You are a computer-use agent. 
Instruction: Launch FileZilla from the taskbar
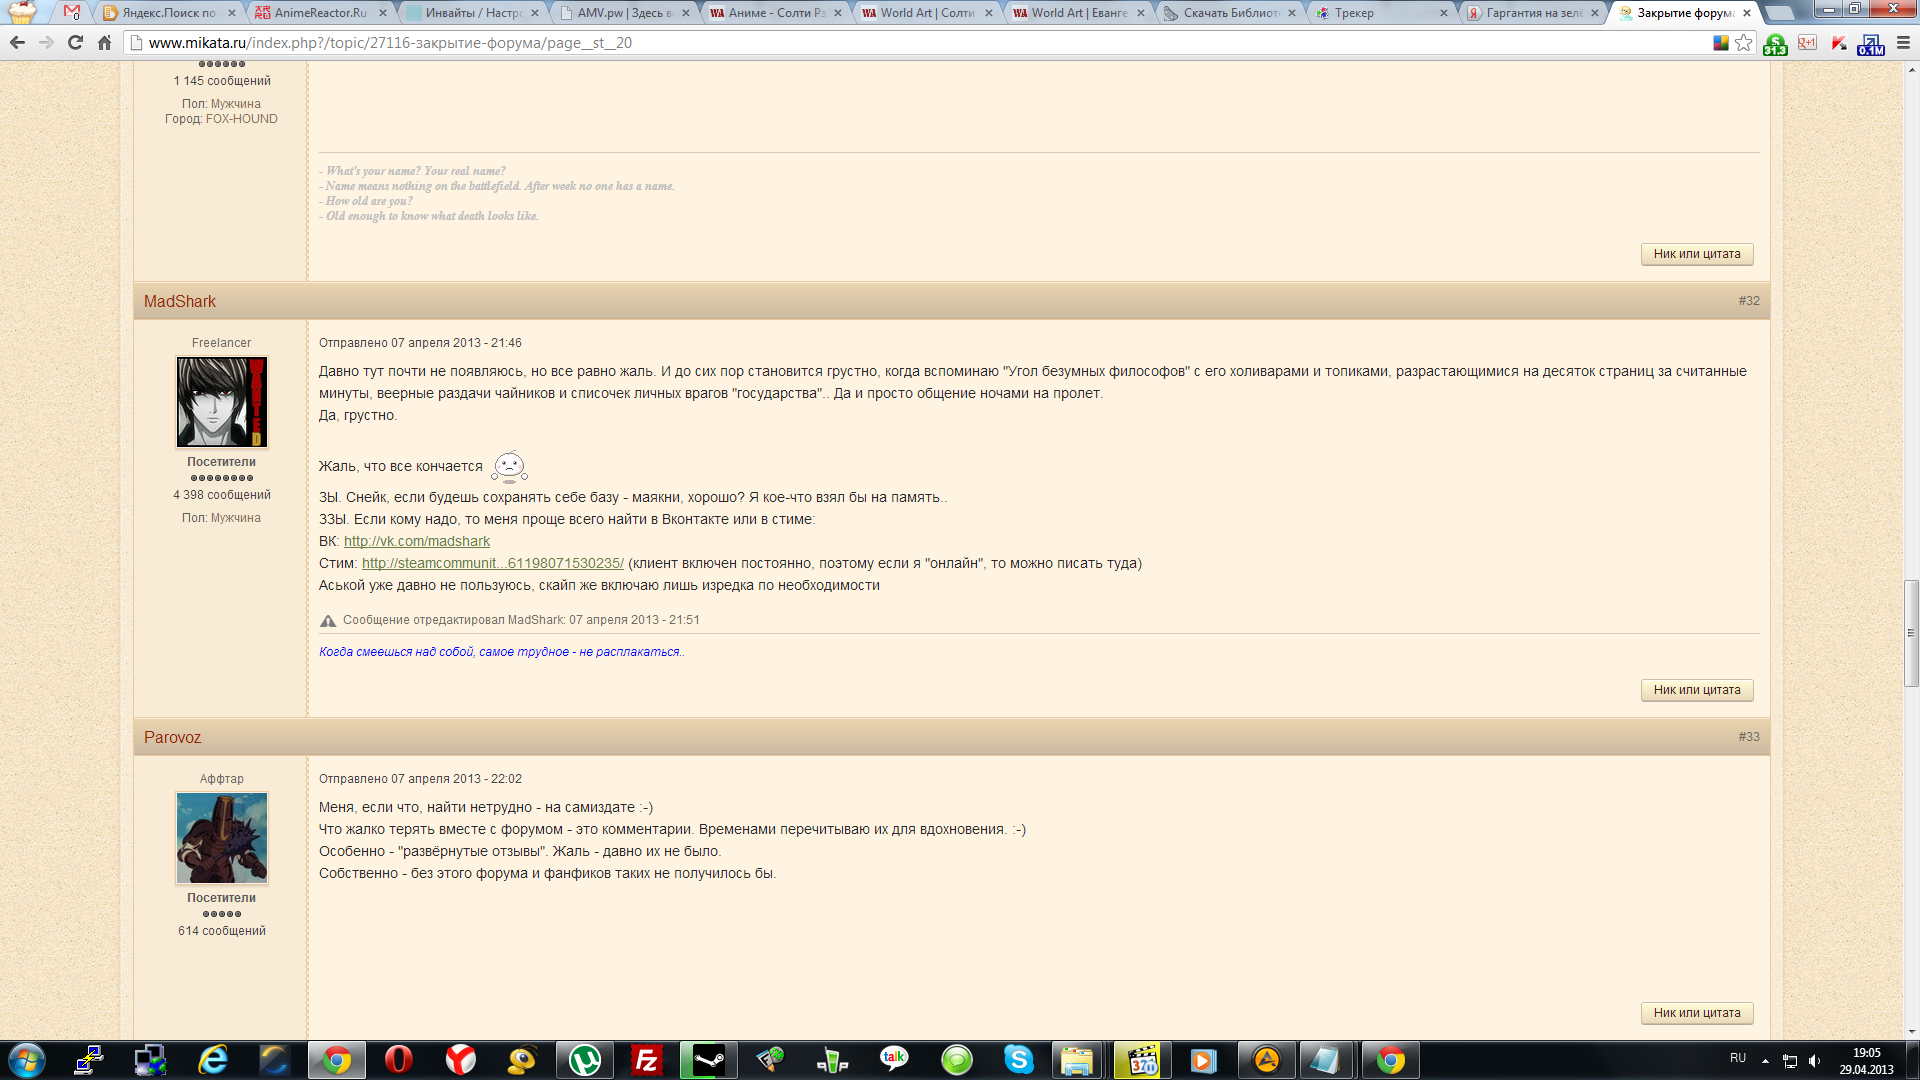(x=647, y=1060)
